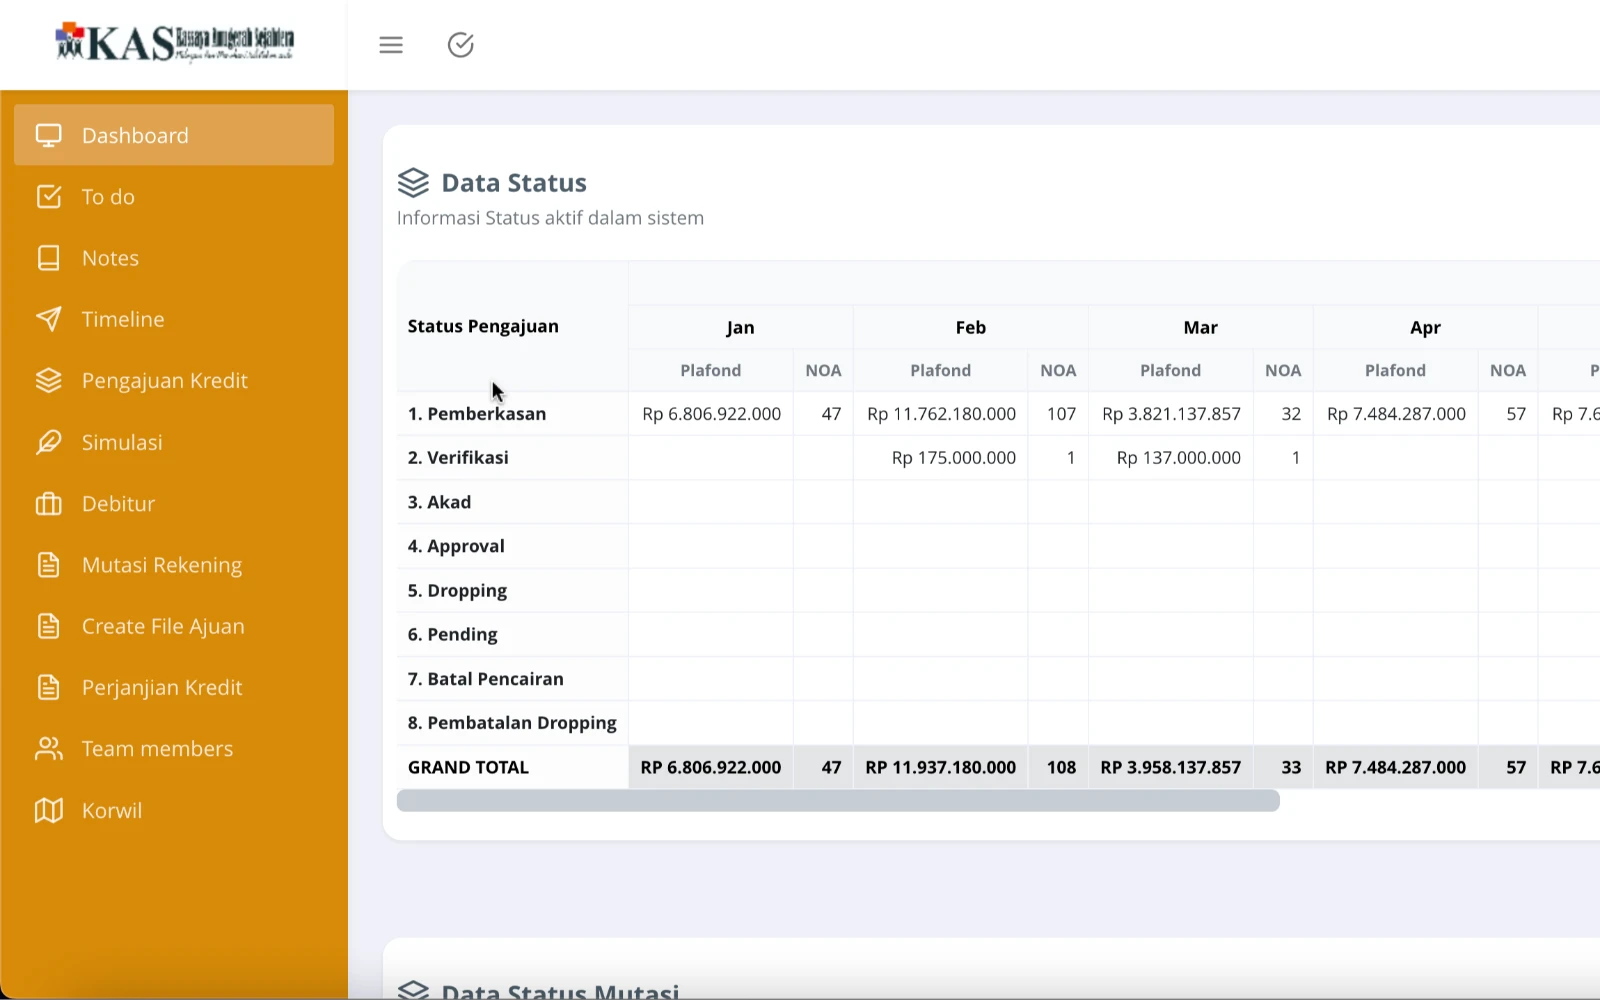Click the RP 11.937.180.000 grand total

[941, 767]
